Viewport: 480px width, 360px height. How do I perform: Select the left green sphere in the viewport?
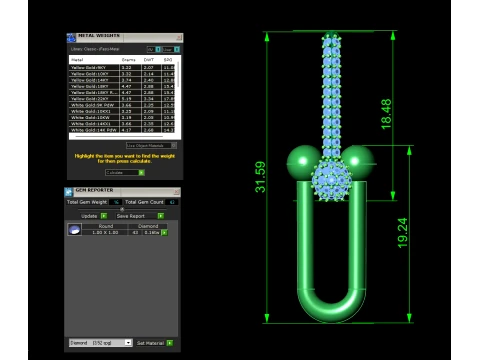point(303,162)
